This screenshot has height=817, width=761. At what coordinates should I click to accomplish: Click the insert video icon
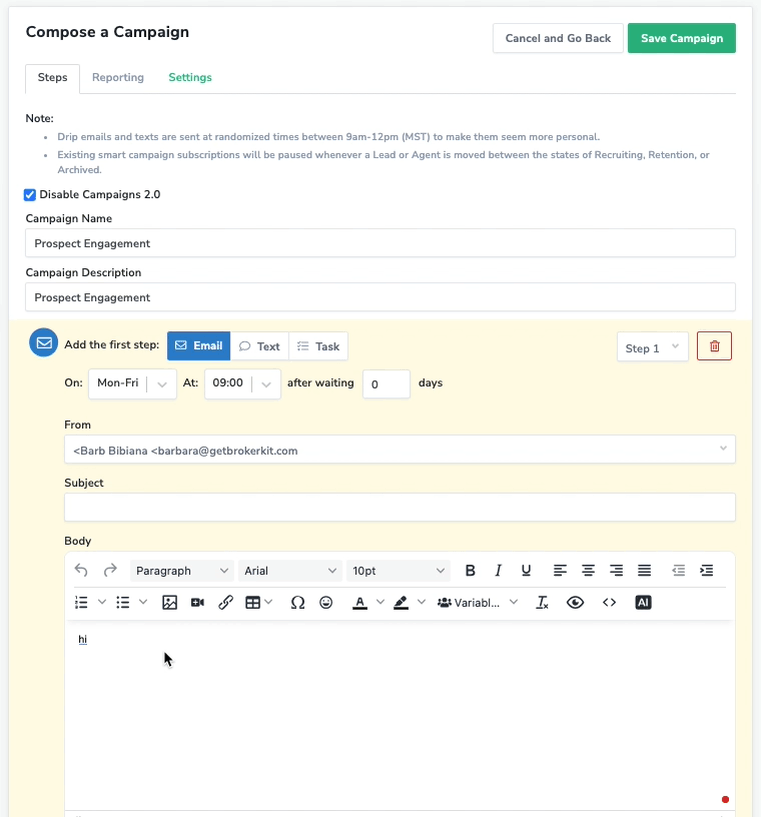198,603
